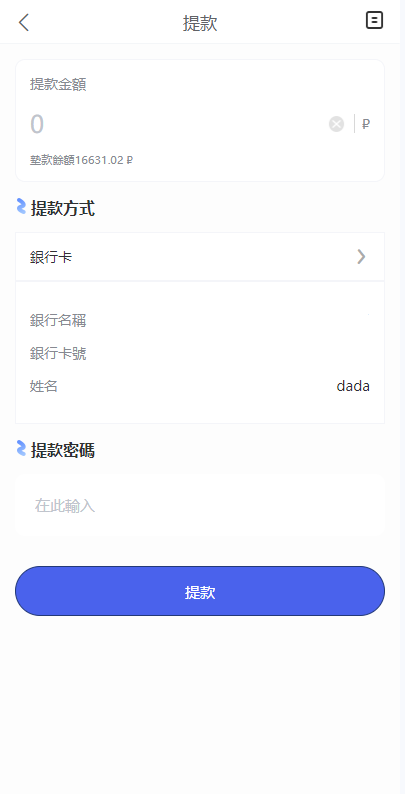Click the 提款 page title
Image resolution: width=405 pixels, height=794 pixels.
[x=200, y=23]
